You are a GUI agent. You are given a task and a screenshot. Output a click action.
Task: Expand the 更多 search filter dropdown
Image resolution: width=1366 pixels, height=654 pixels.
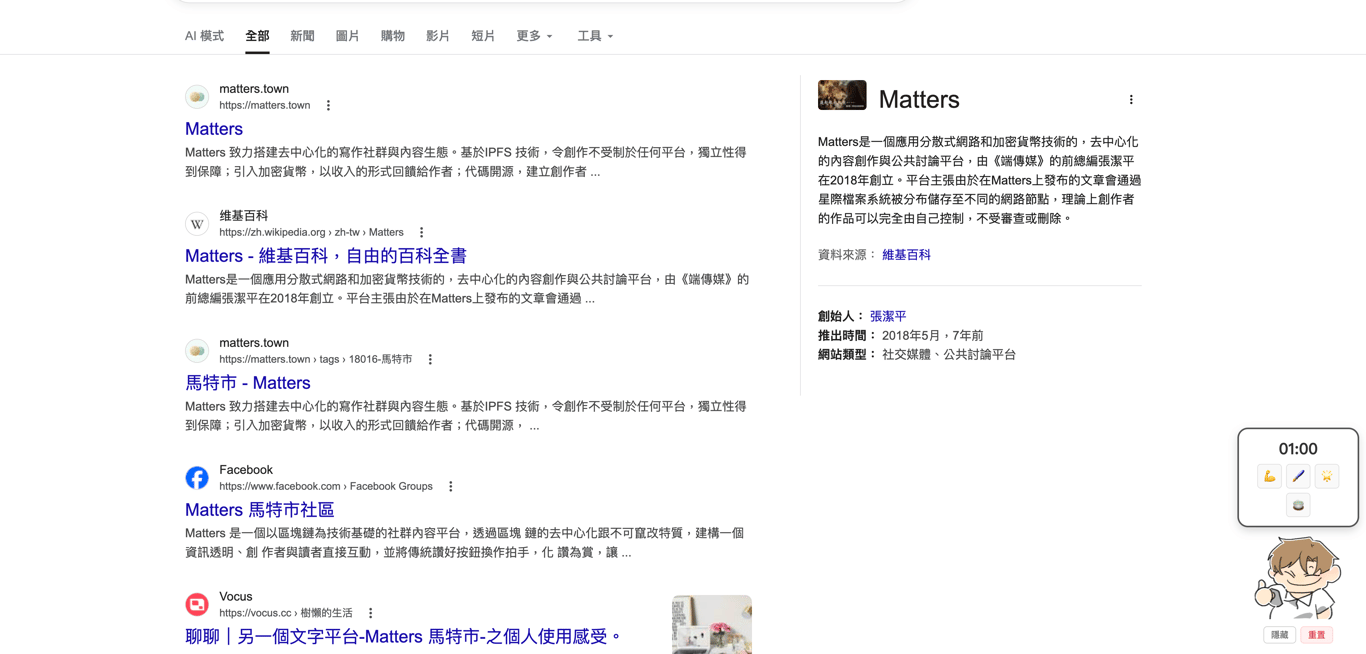tap(534, 36)
